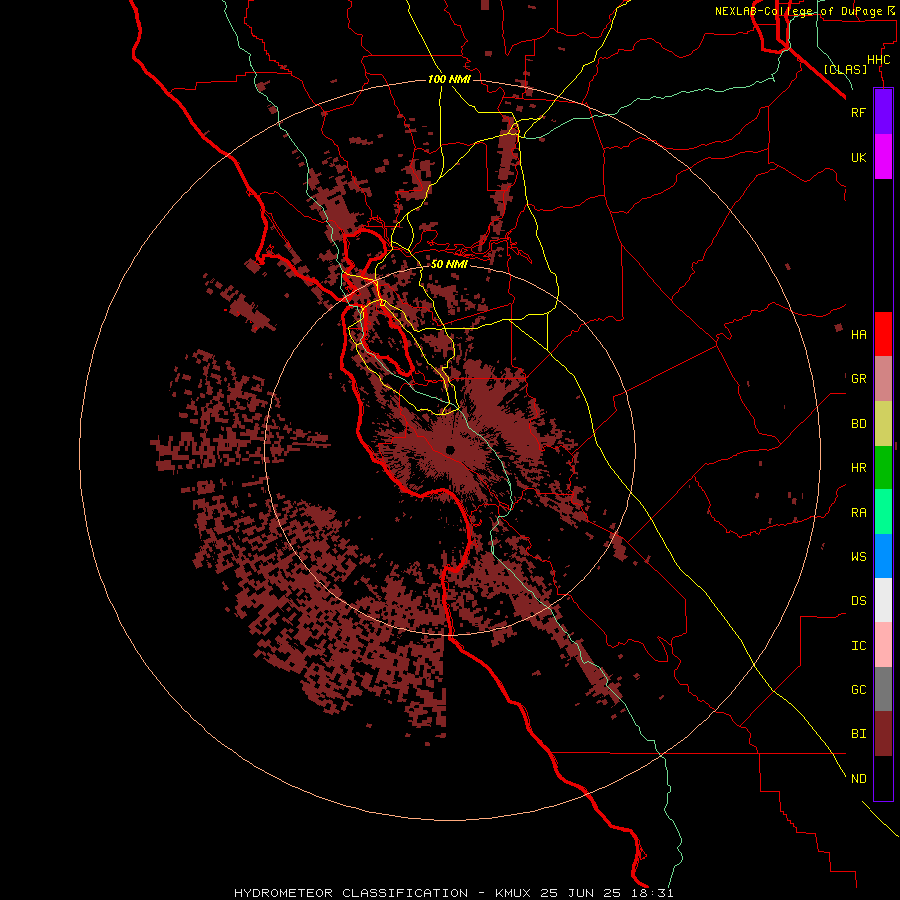Viewport: 900px width, 900px height.
Task: Click the RA legend label
Action: (x=858, y=513)
